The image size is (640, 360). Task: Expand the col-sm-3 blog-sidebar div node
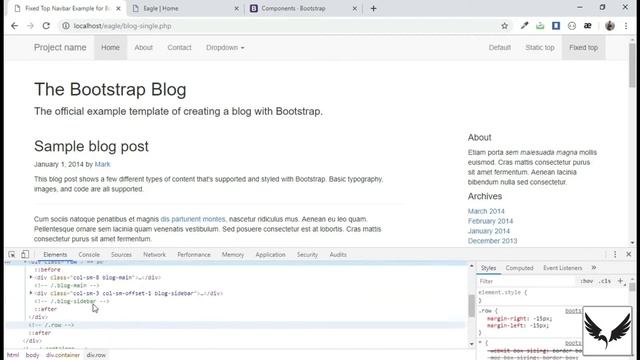tap(31, 293)
